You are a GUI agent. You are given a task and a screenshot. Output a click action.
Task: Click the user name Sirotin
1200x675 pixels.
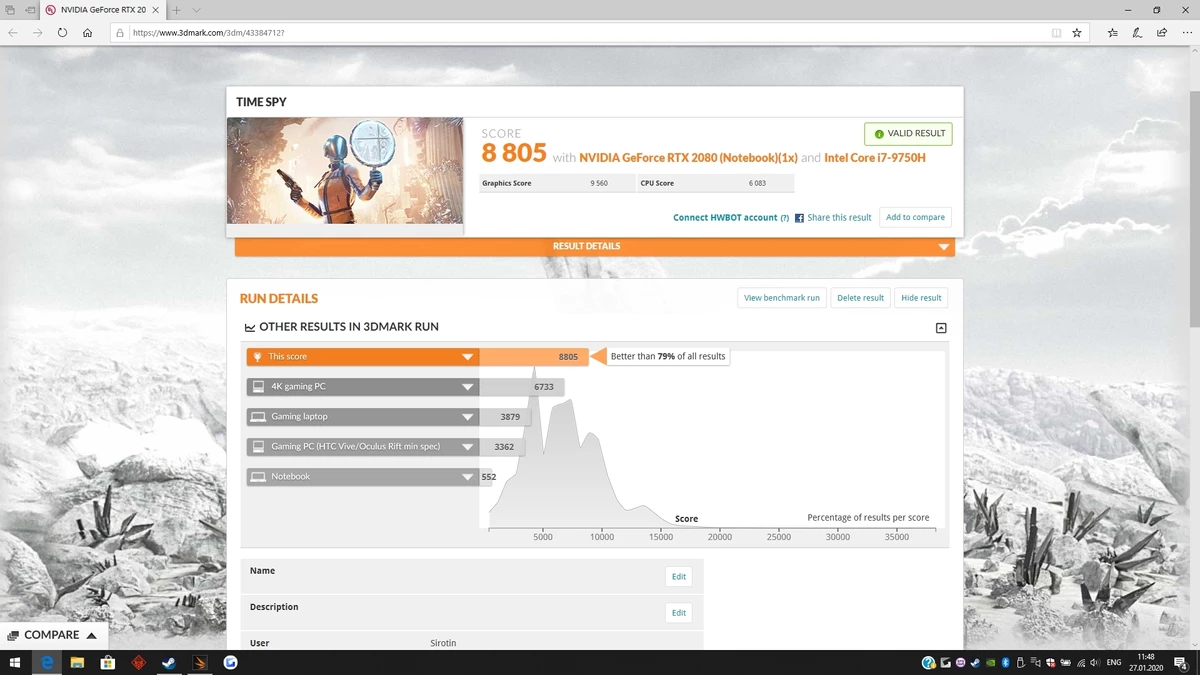coord(443,643)
